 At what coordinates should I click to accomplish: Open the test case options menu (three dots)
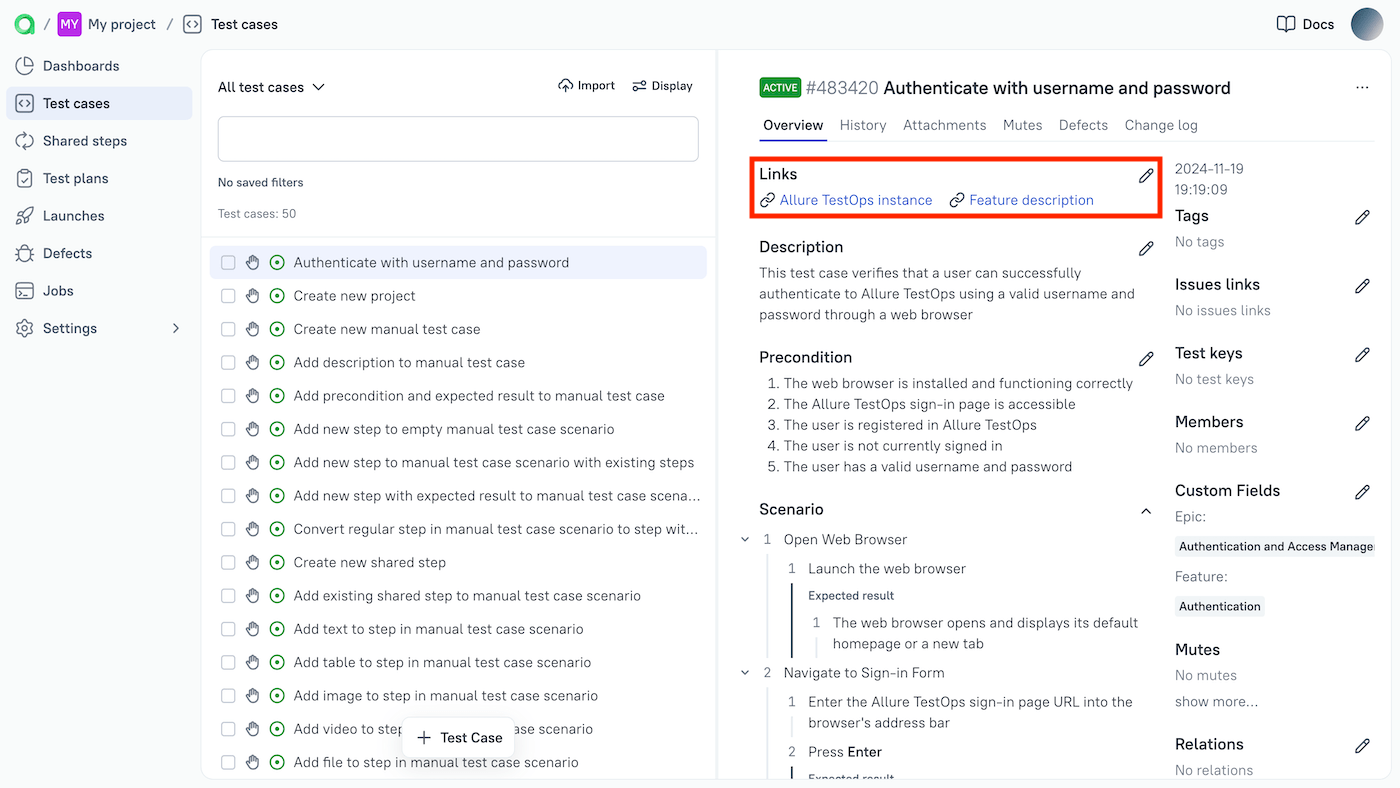[1362, 87]
